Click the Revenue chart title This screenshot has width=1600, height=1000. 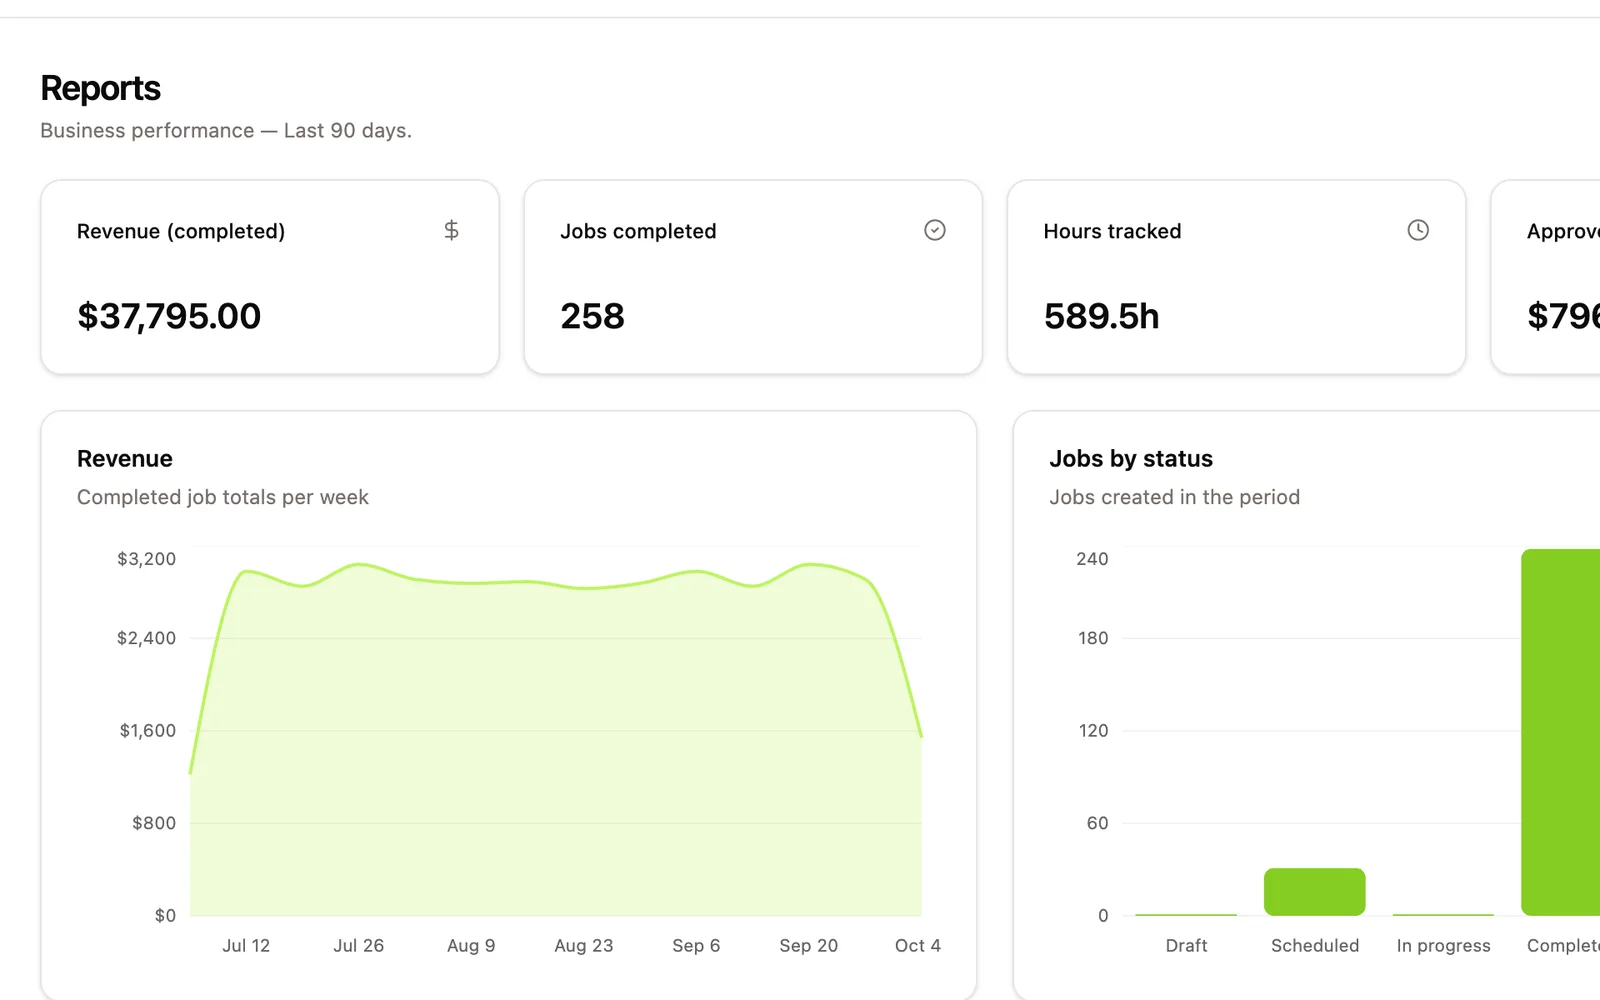coord(125,459)
